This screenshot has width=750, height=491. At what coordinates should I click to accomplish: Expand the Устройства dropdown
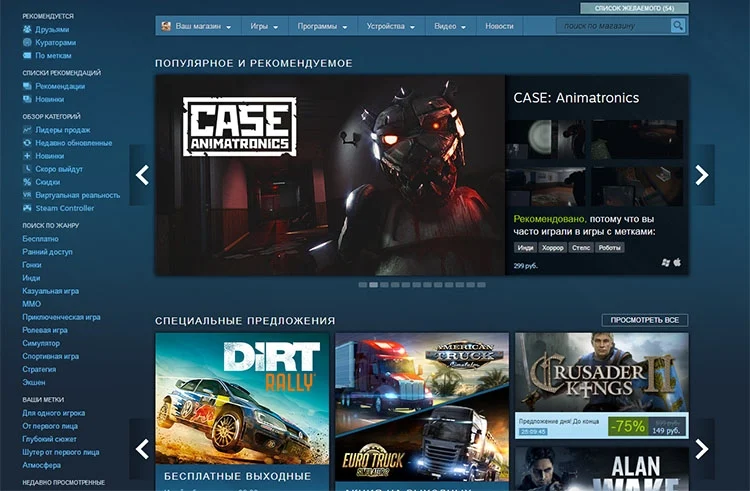[391, 26]
